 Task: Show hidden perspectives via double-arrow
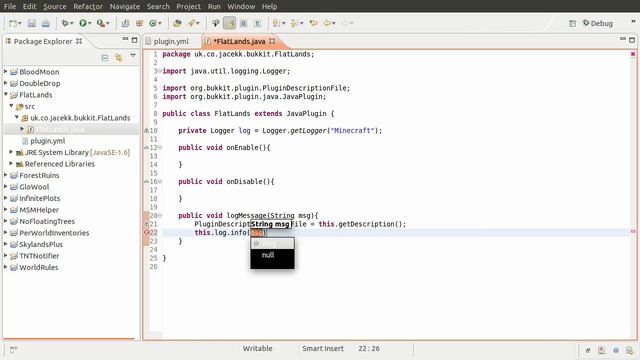click(633, 21)
